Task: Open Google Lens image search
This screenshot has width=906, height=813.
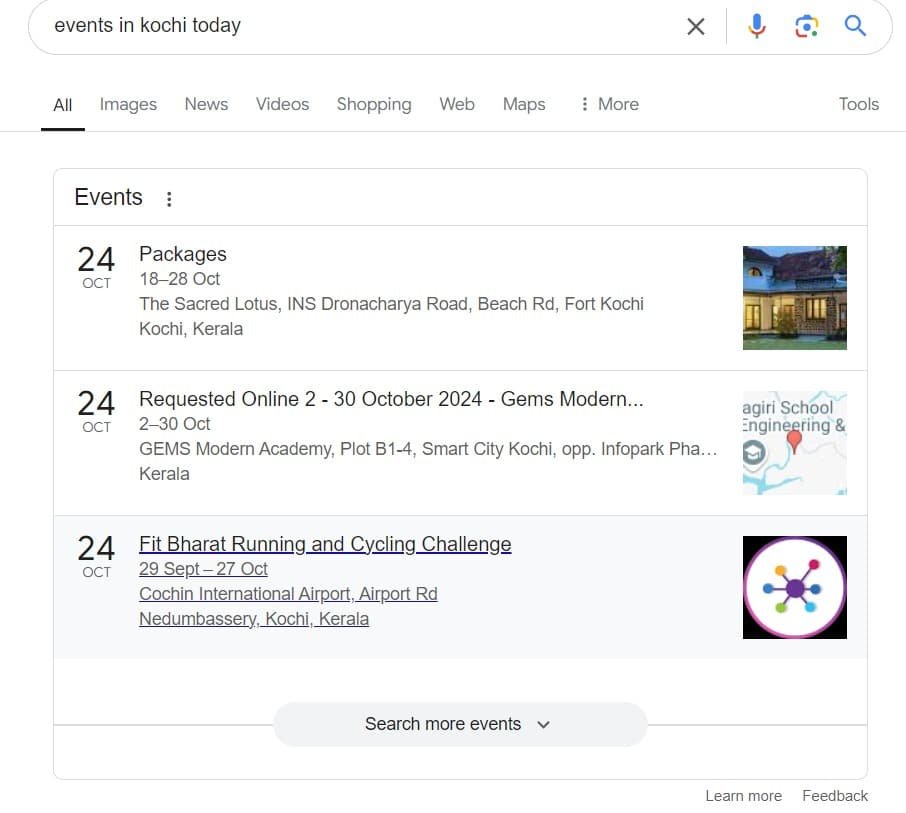Action: 806,26
